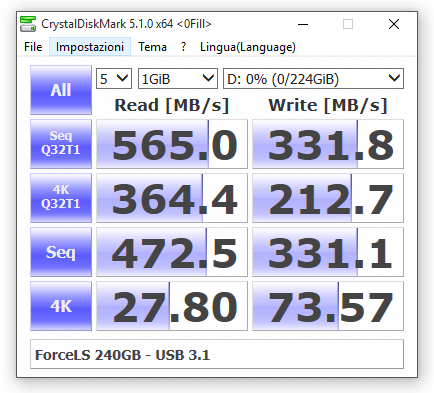Click the Seq read result 472.5
This screenshot has width=434, height=393.
[x=172, y=252]
